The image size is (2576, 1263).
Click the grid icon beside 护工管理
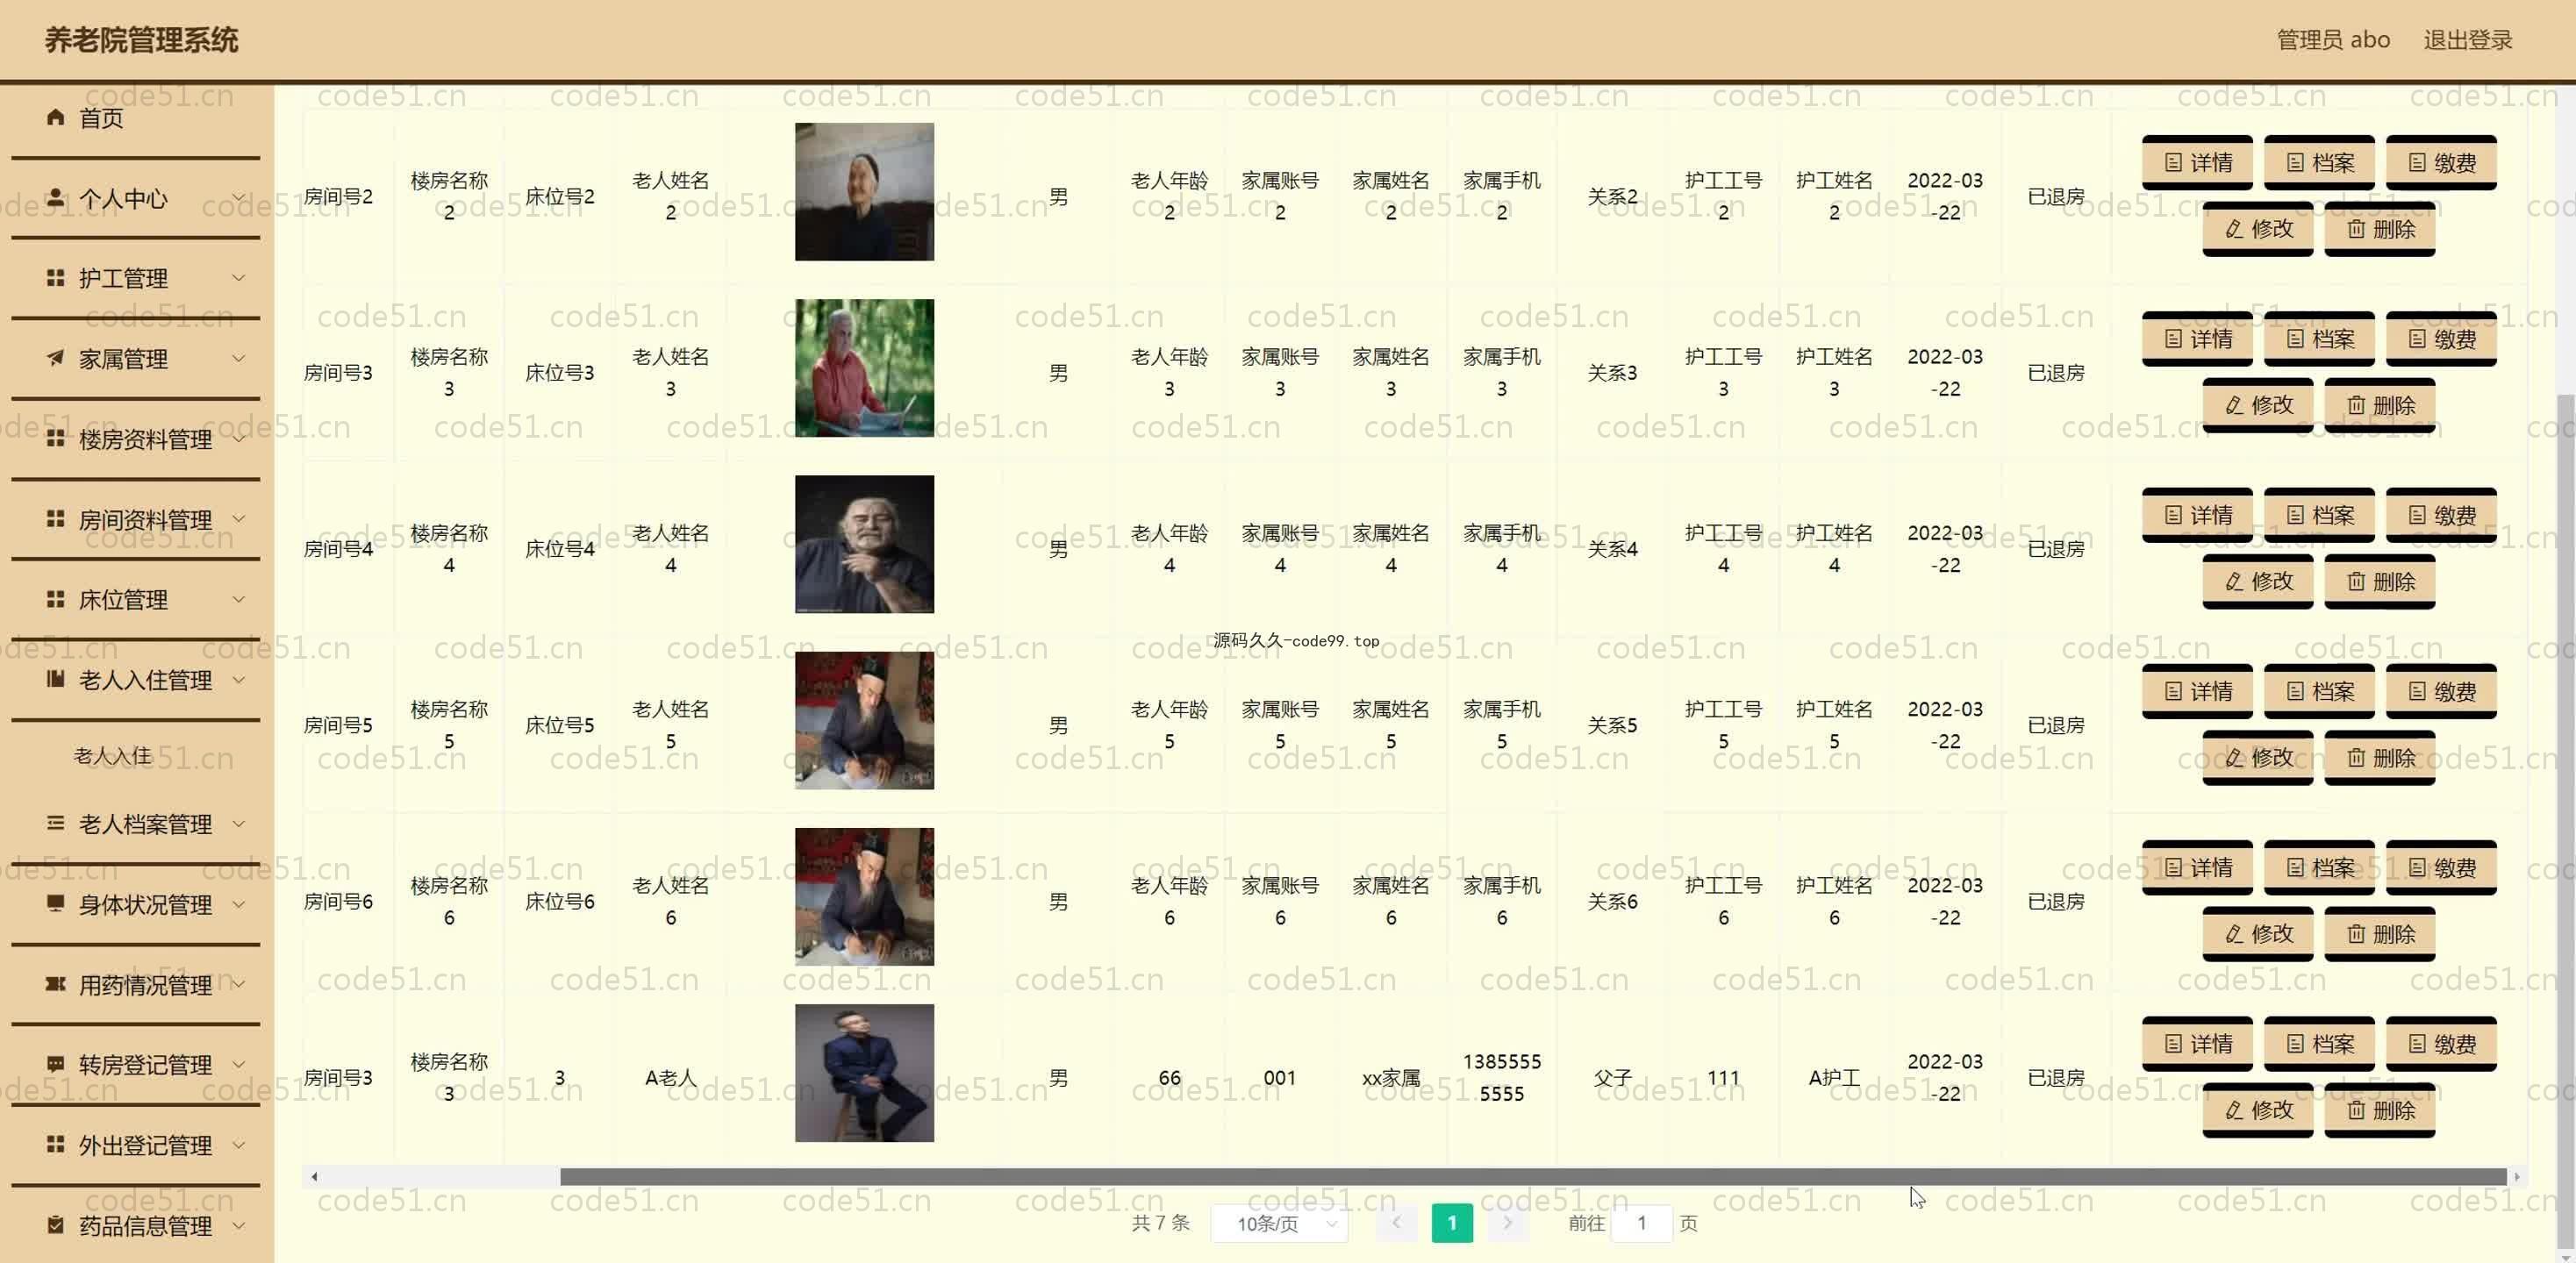[56, 277]
